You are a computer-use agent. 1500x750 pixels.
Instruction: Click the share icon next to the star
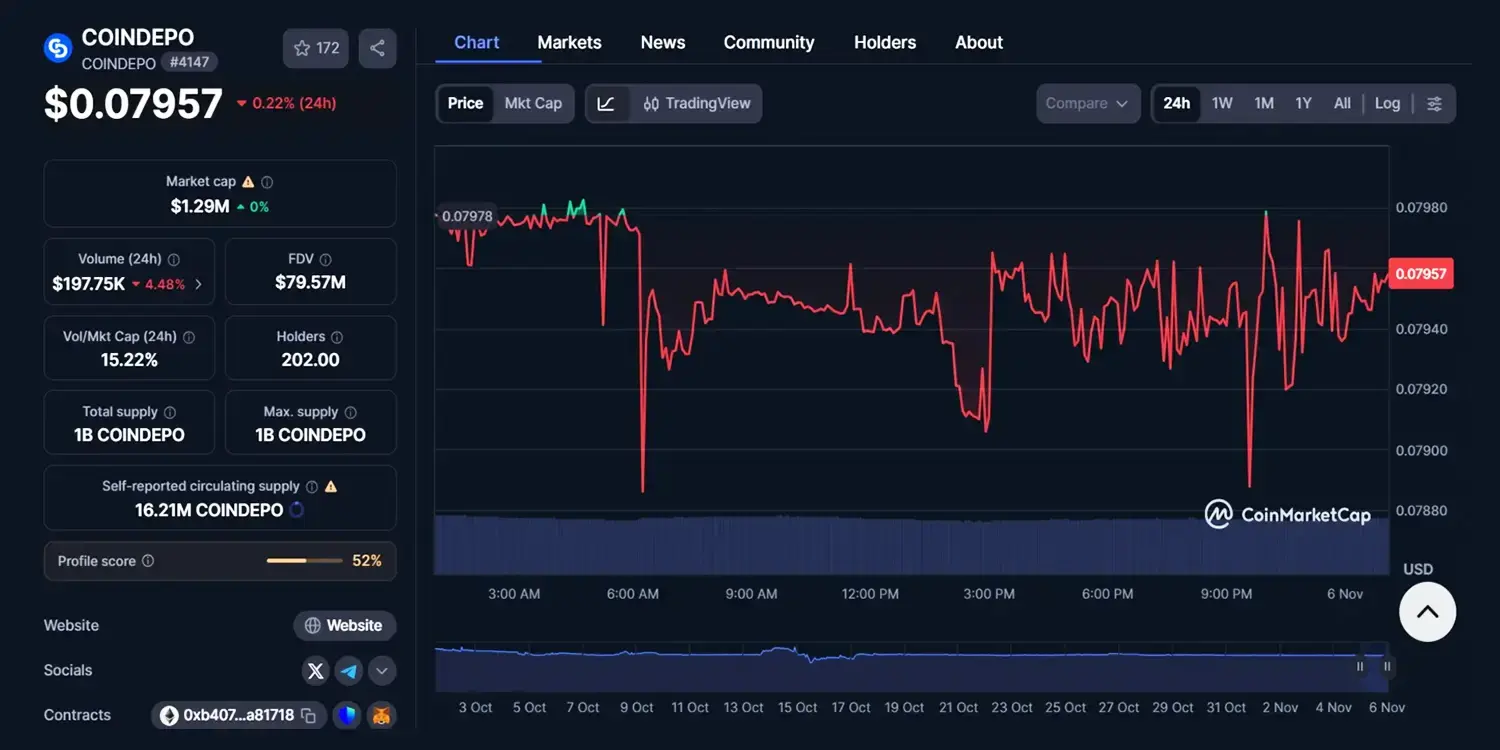tap(377, 48)
